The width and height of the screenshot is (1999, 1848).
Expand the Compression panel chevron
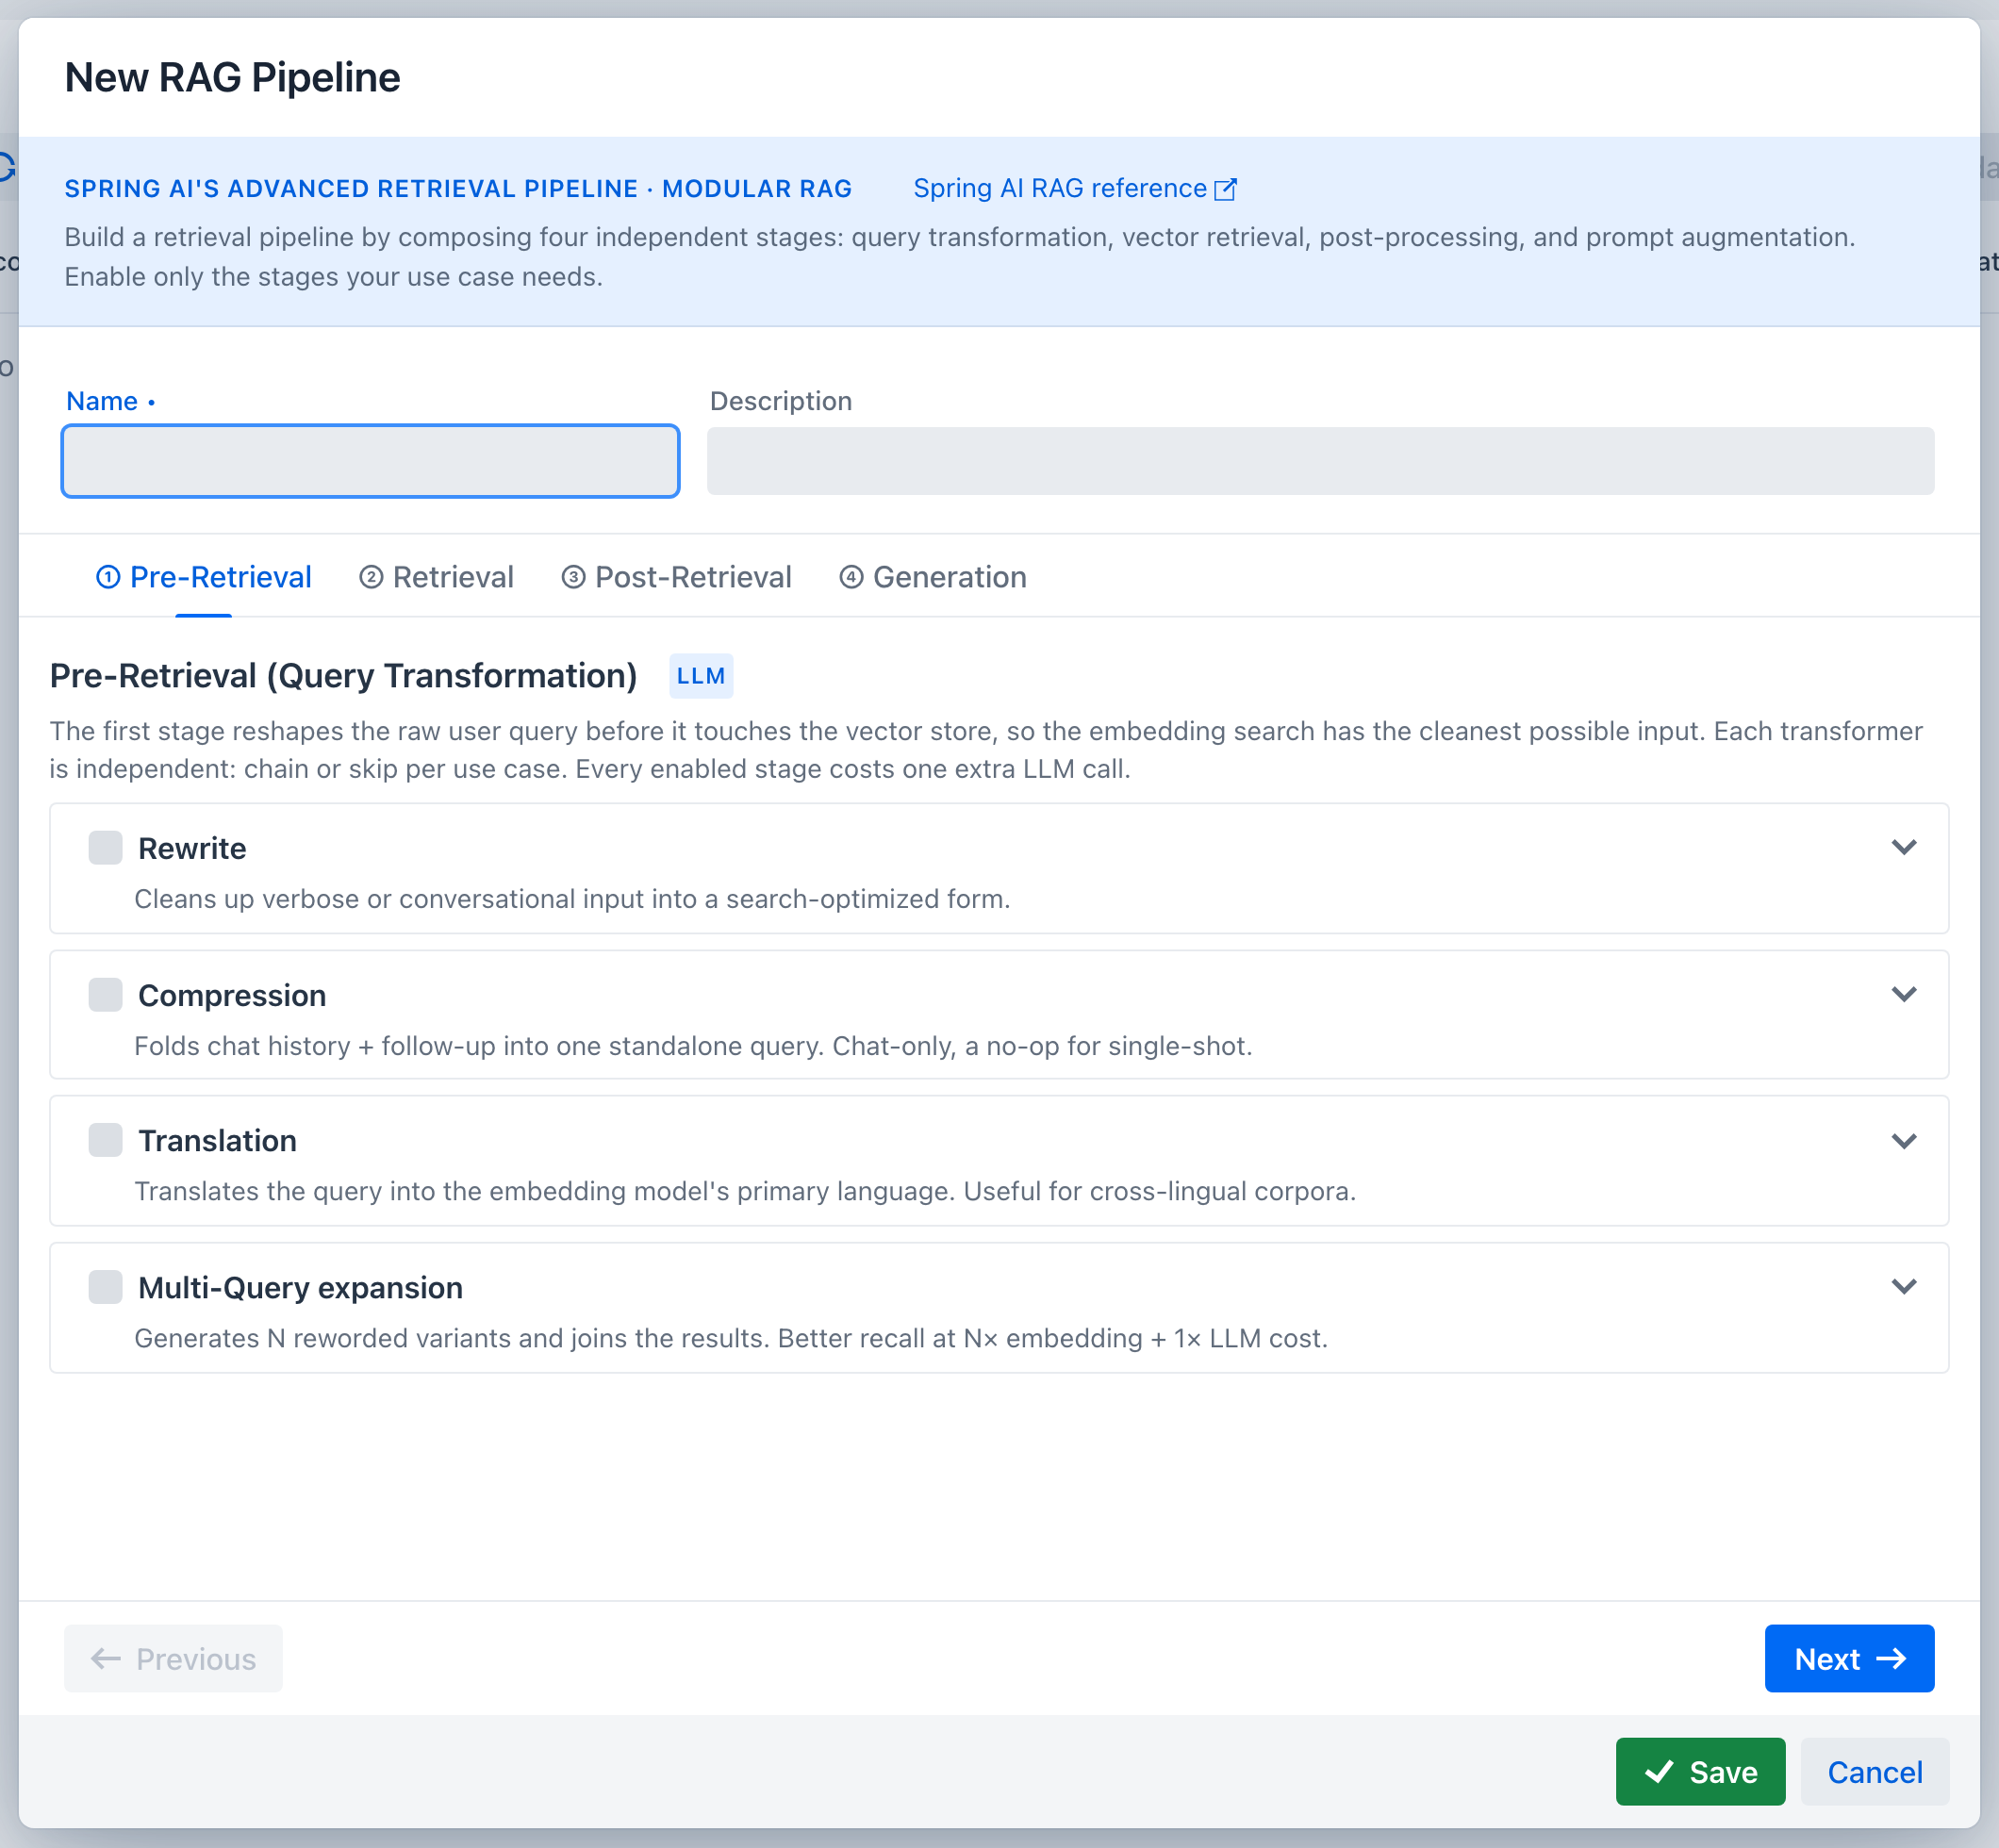click(x=1903, y=994)
